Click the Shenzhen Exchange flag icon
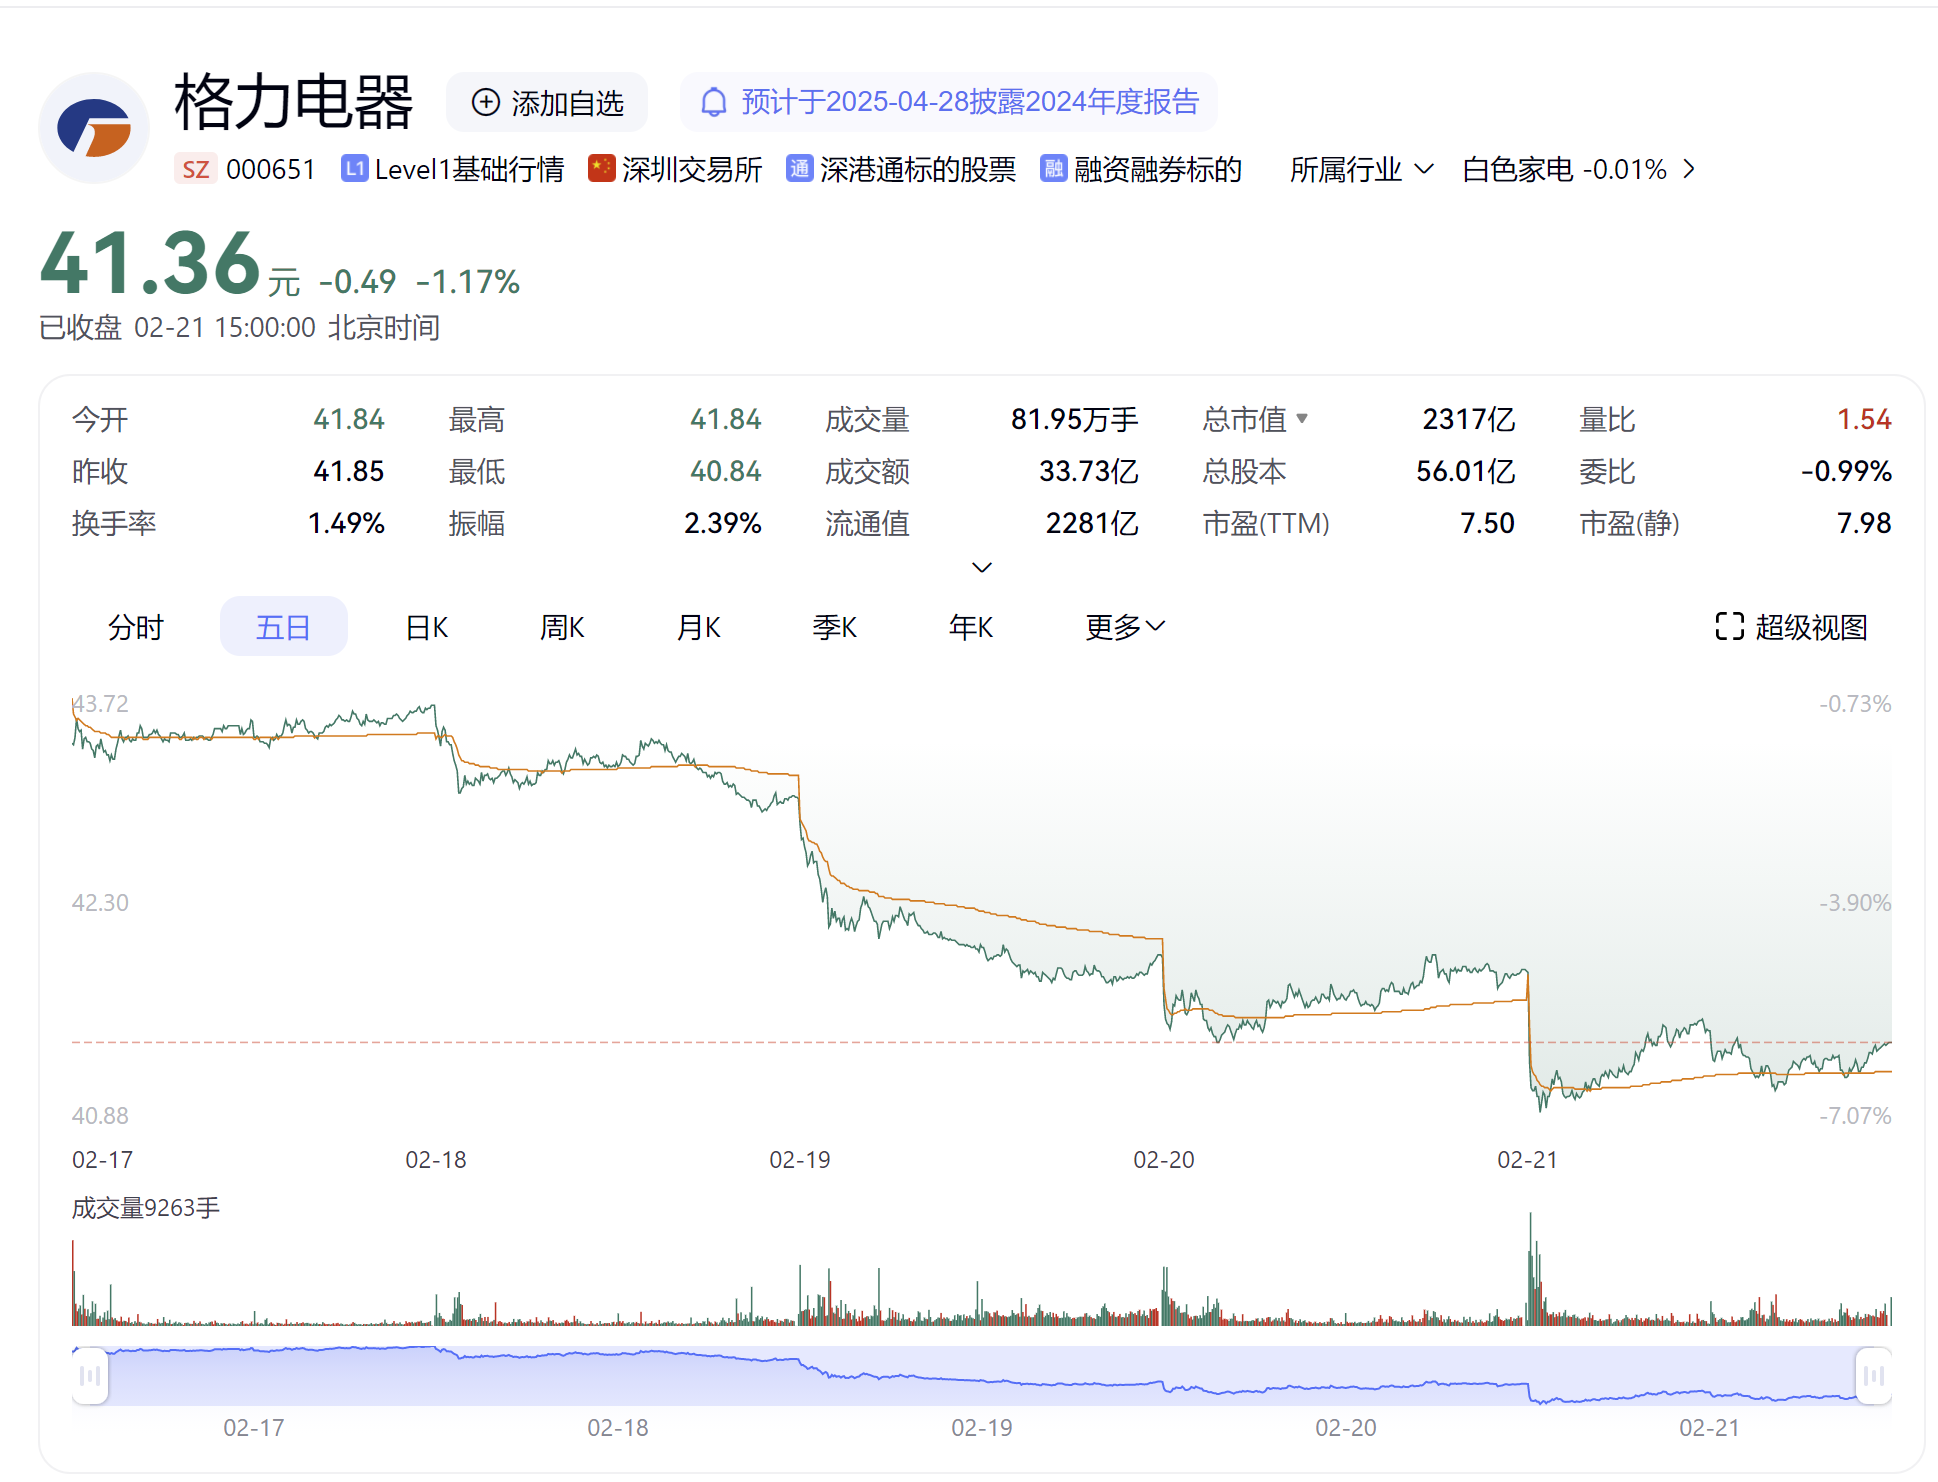Viewport: 1938px width, 1482px height. coord(601,169)
